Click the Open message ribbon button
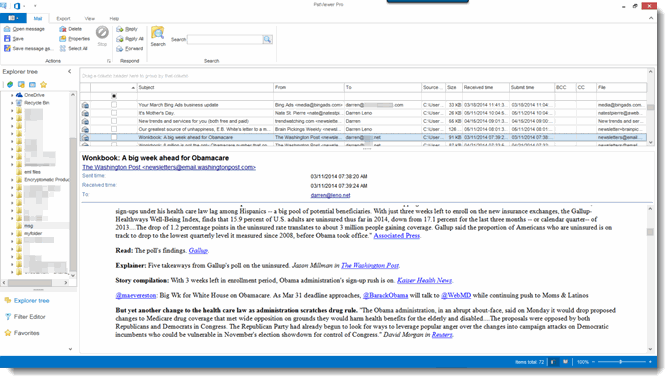672x383 pixels. [24, 29]
